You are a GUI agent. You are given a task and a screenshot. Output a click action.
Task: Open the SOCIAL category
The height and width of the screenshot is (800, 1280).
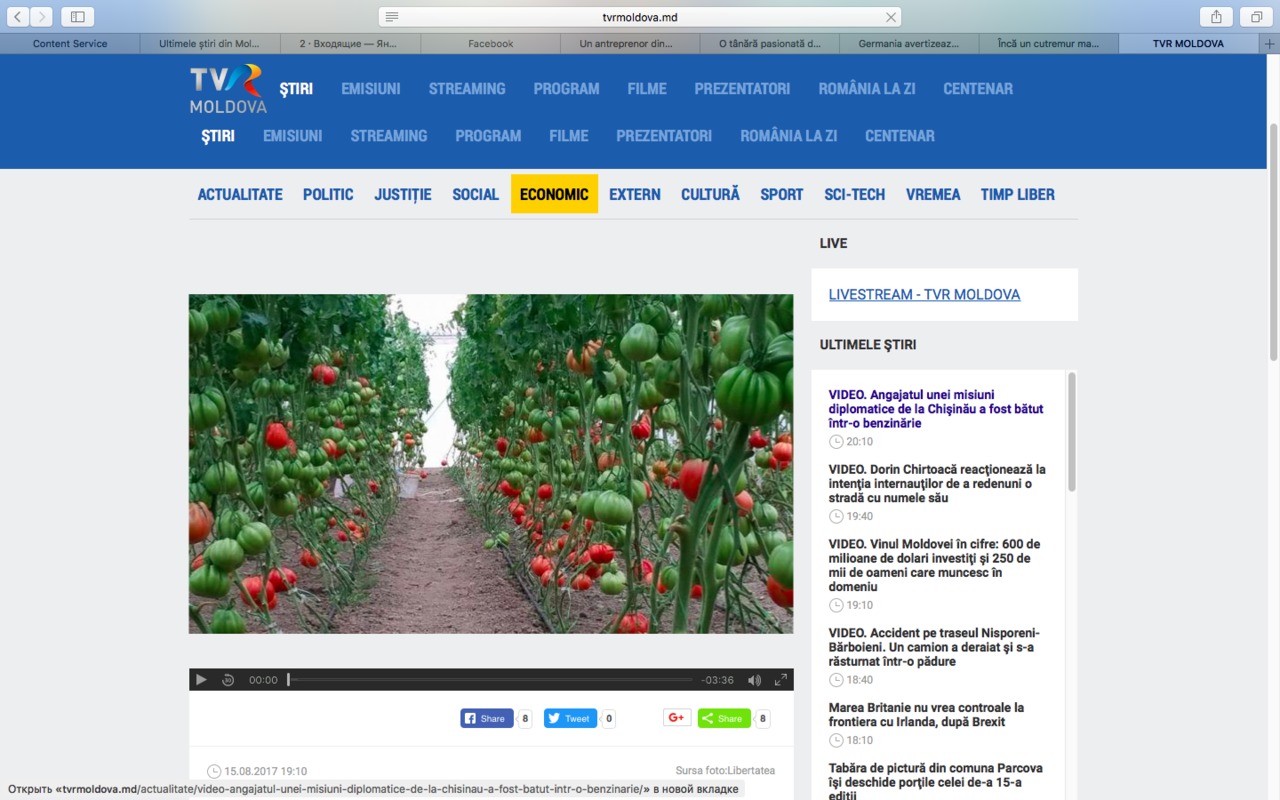pyautogui.click(x=475, y=194)
